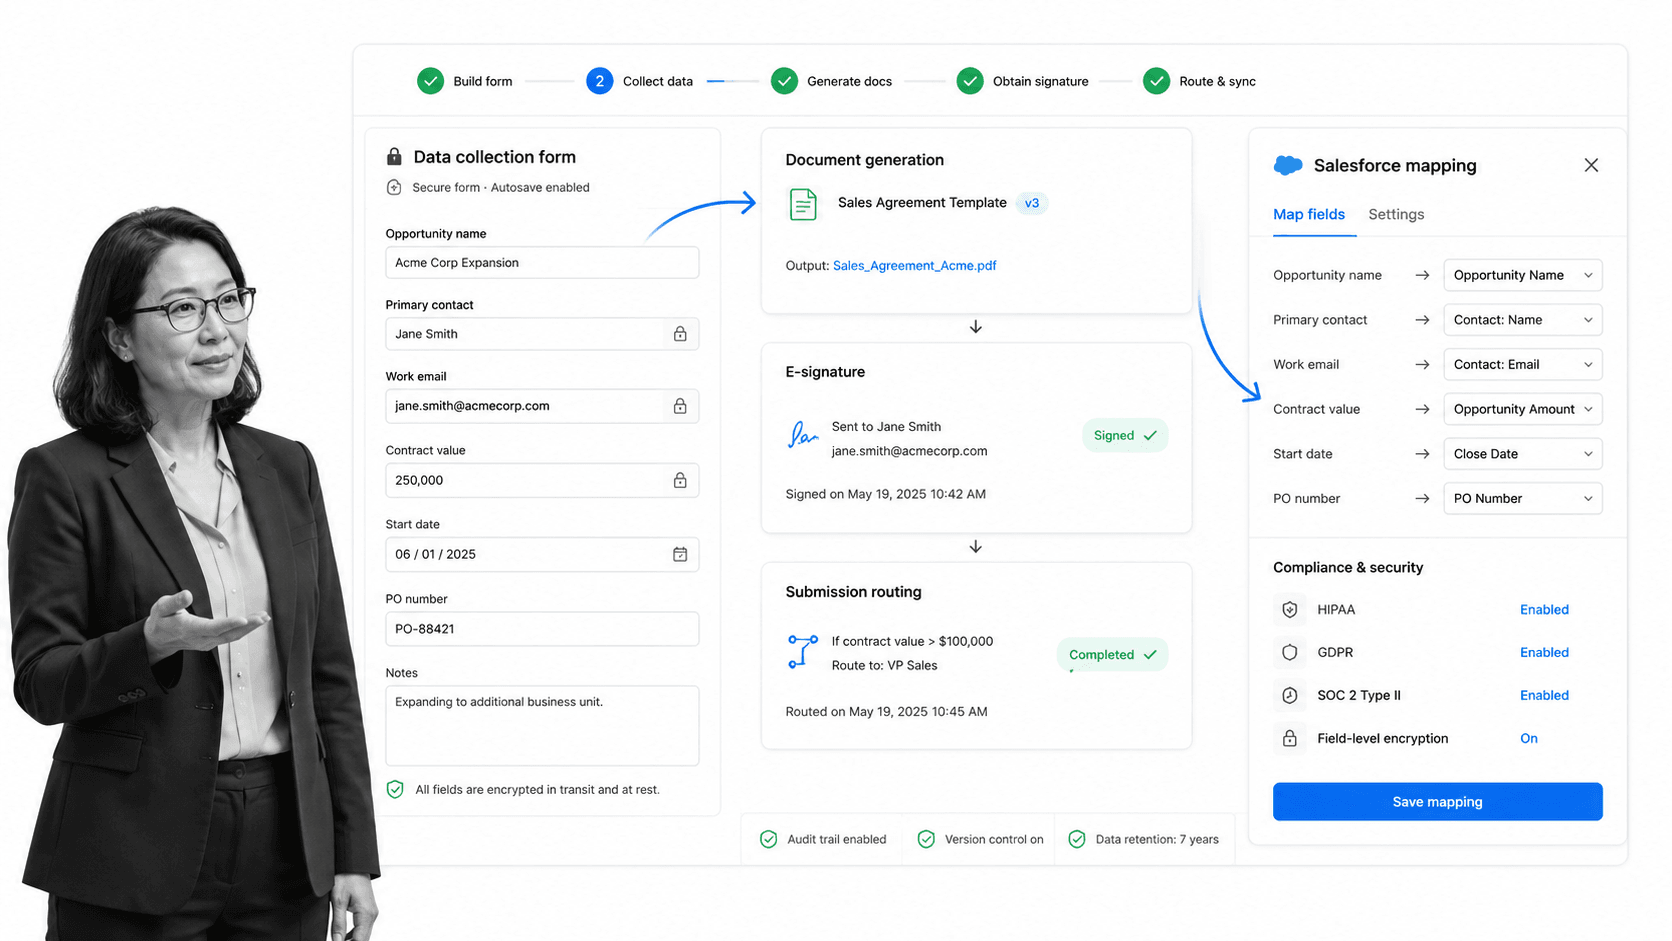Viewport: 1672px width, 941px height.
Task: Click the Salesforce cloud logo
Action: [1288, 165]
